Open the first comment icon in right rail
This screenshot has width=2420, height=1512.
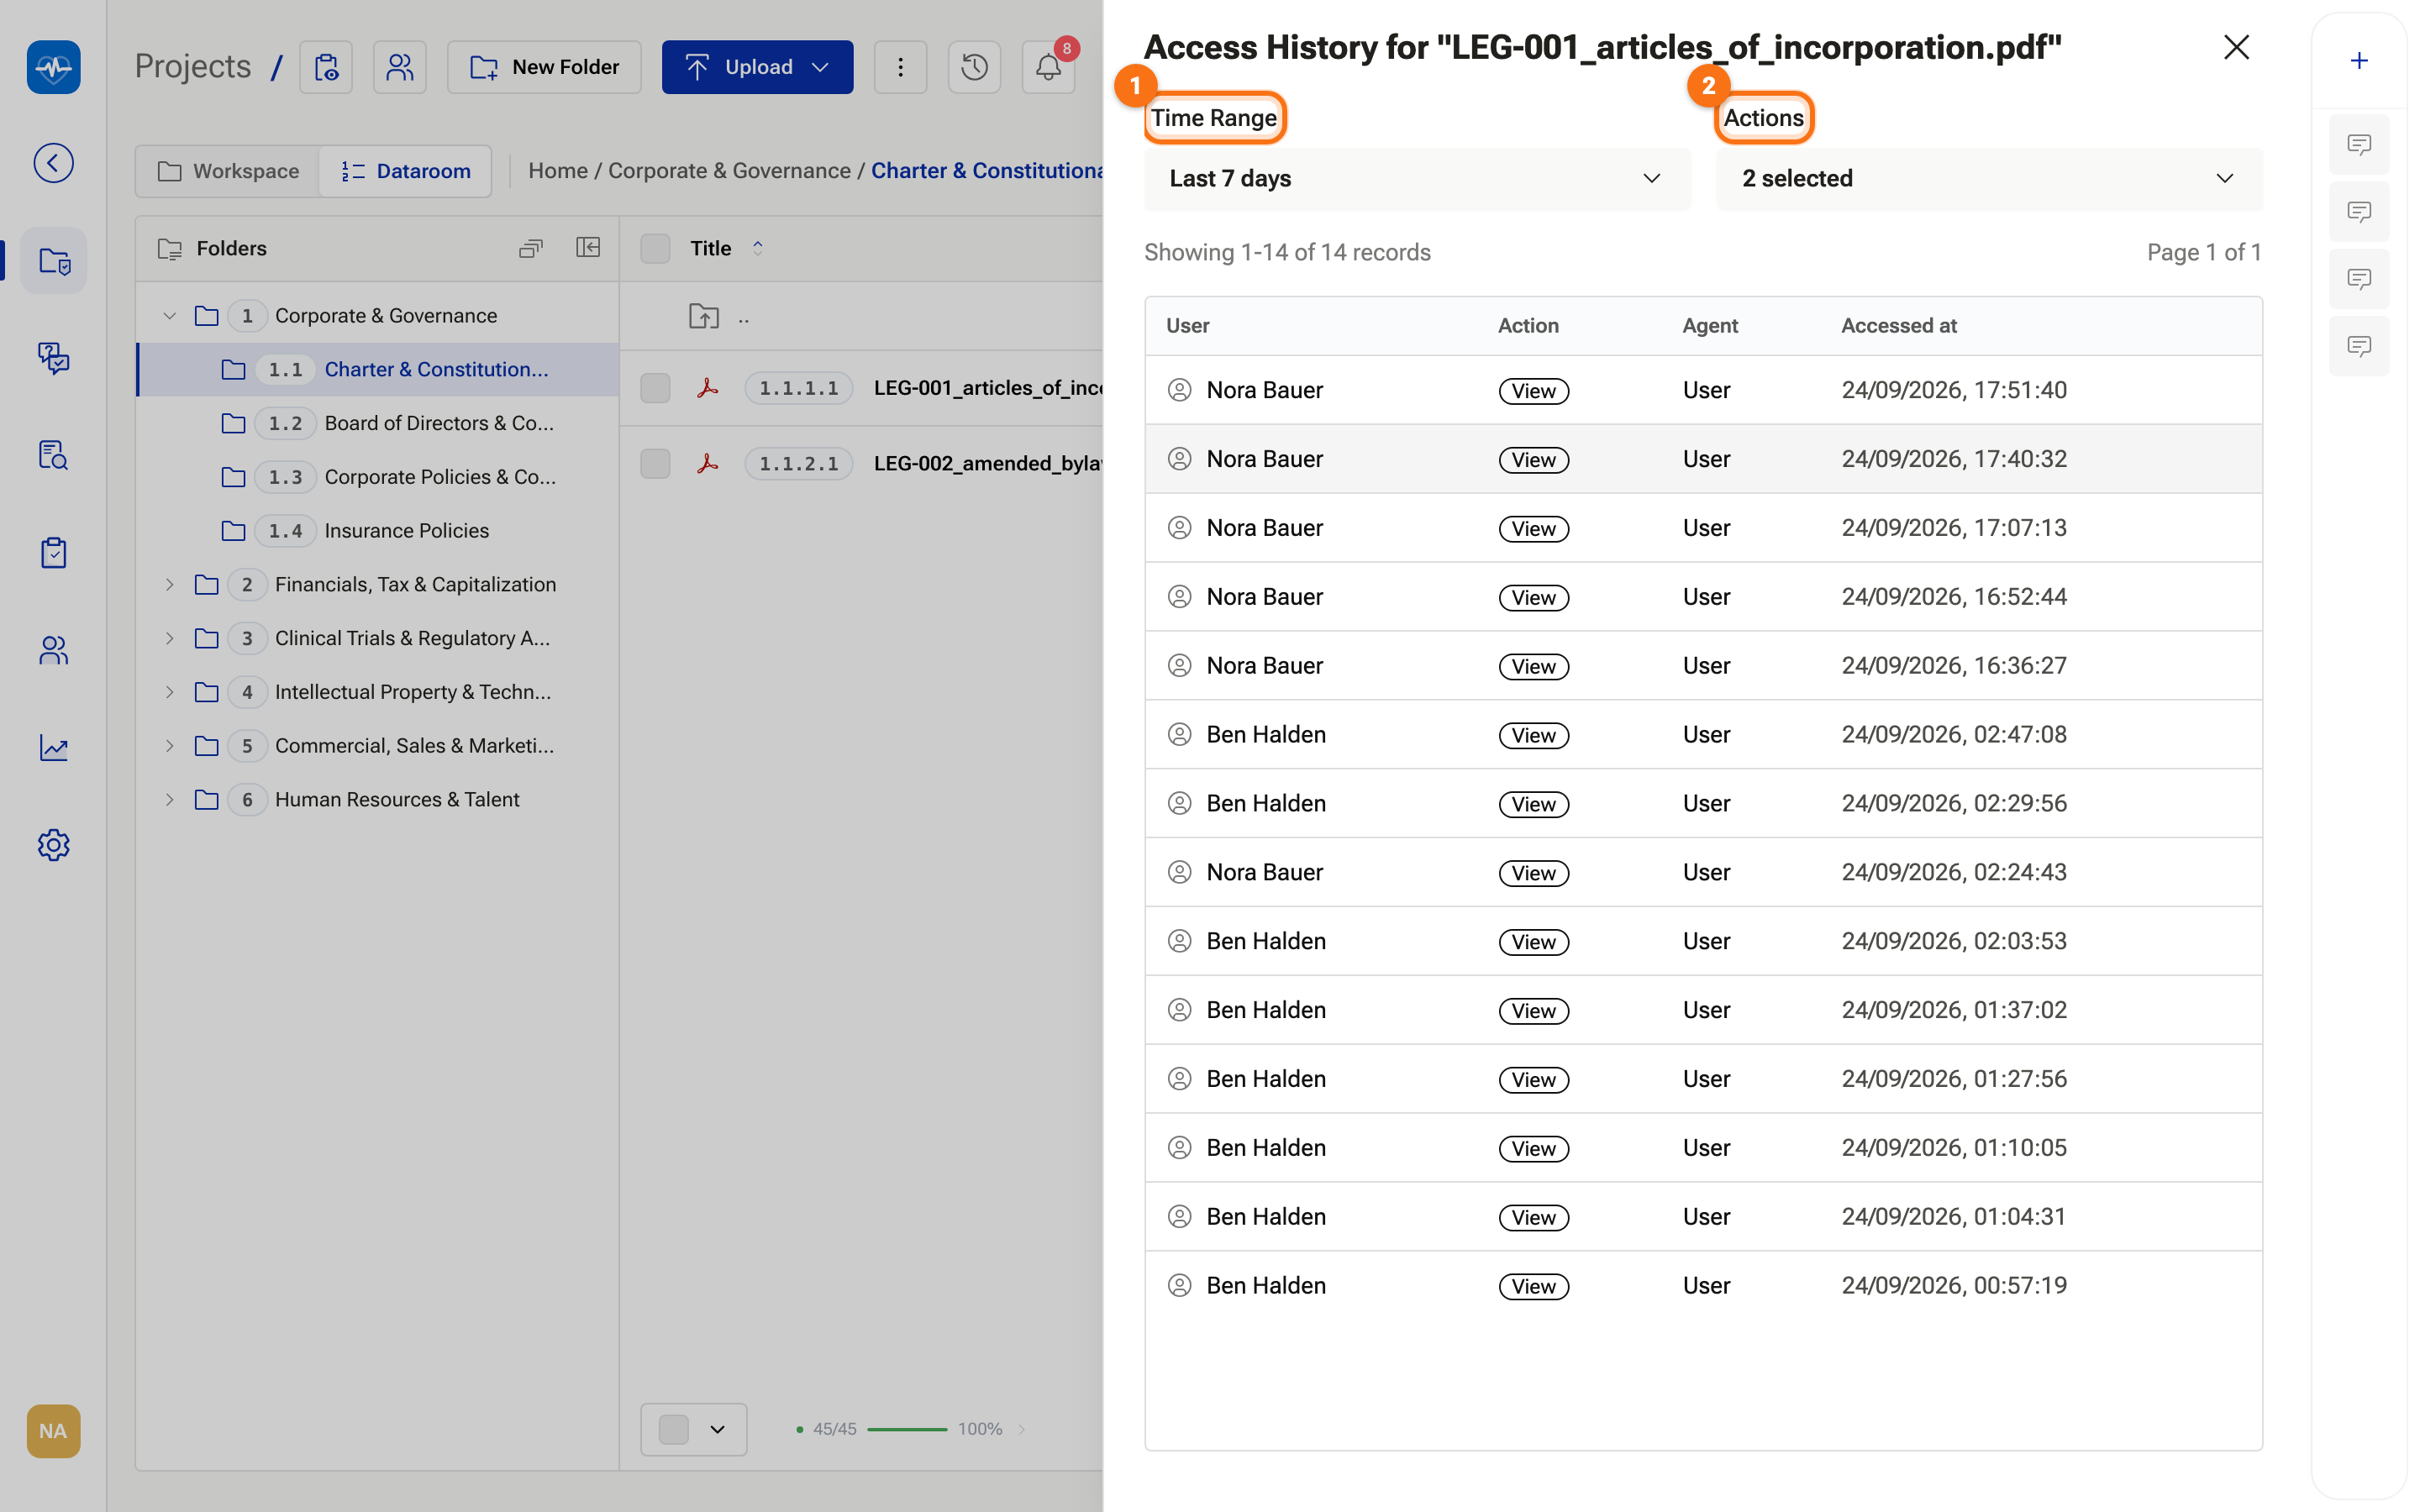pos(2359,145)
